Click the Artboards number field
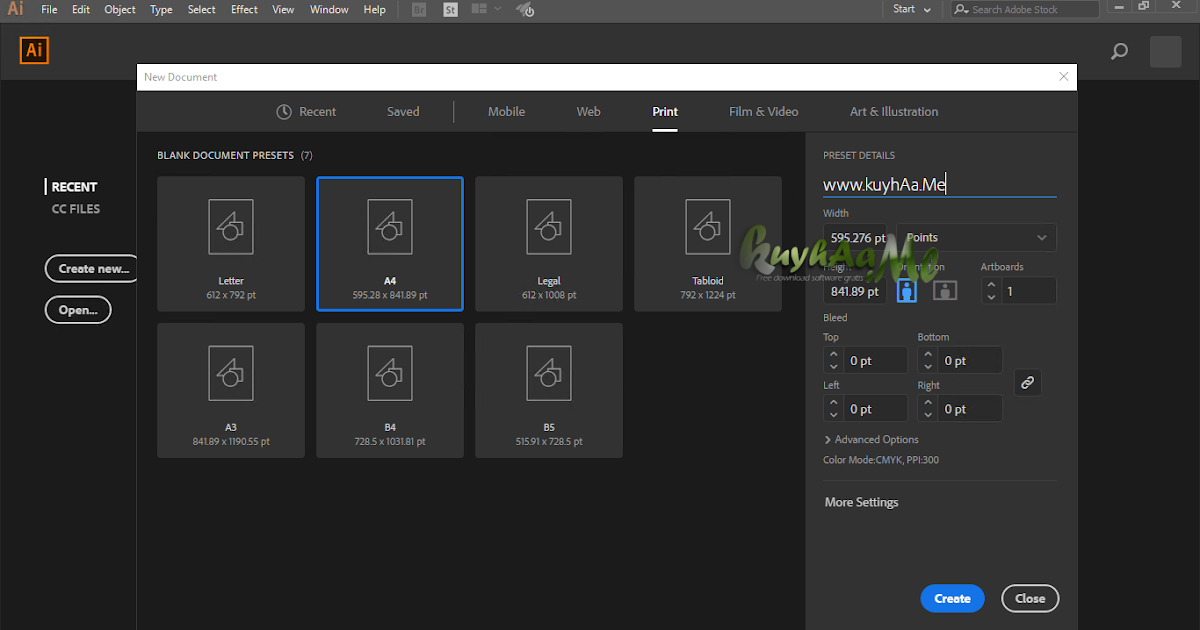The image size is (1200, 630). [x=1028, y=291]
